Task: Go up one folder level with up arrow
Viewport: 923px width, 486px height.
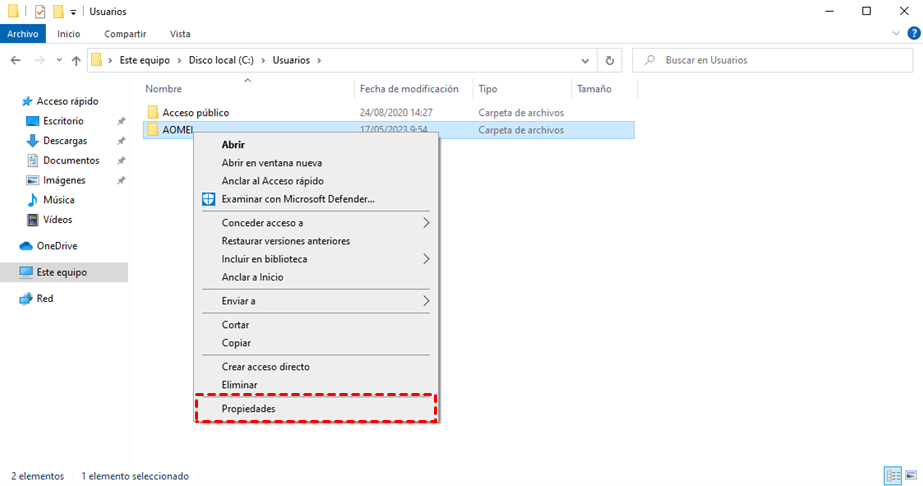Action: (76, 60)
